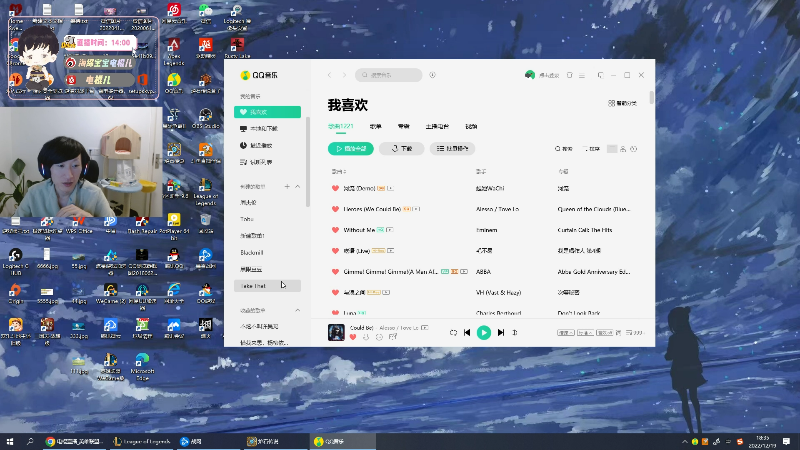Open 我喜欢 in the sidebar

coord(267,112)
